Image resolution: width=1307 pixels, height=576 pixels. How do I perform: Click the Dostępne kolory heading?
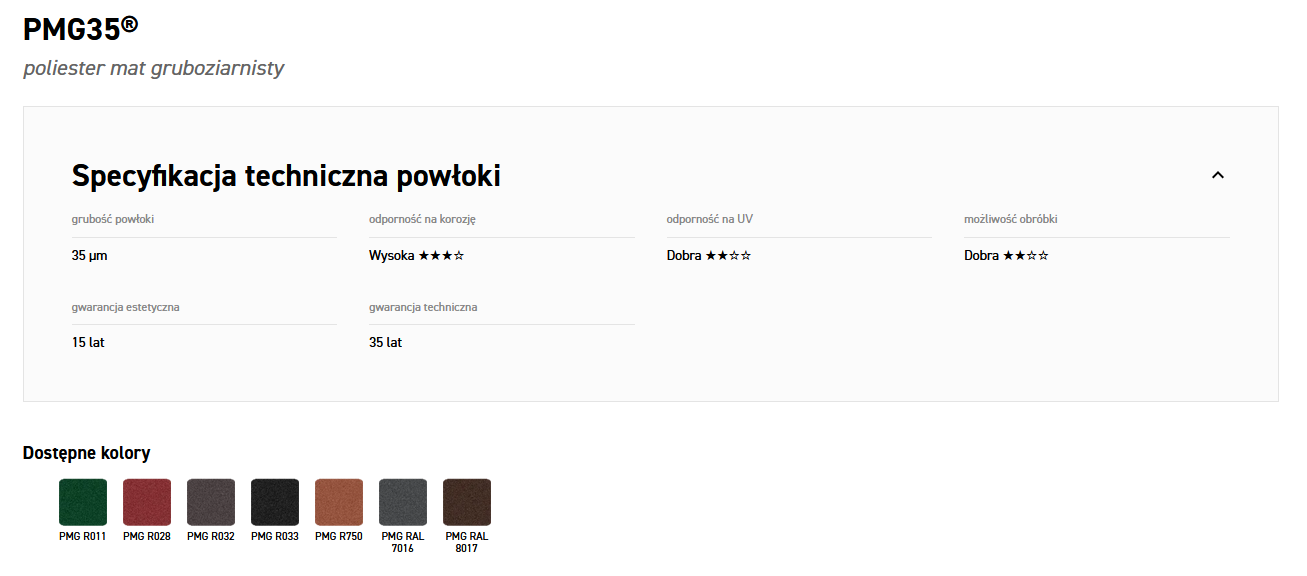(86, 453)
